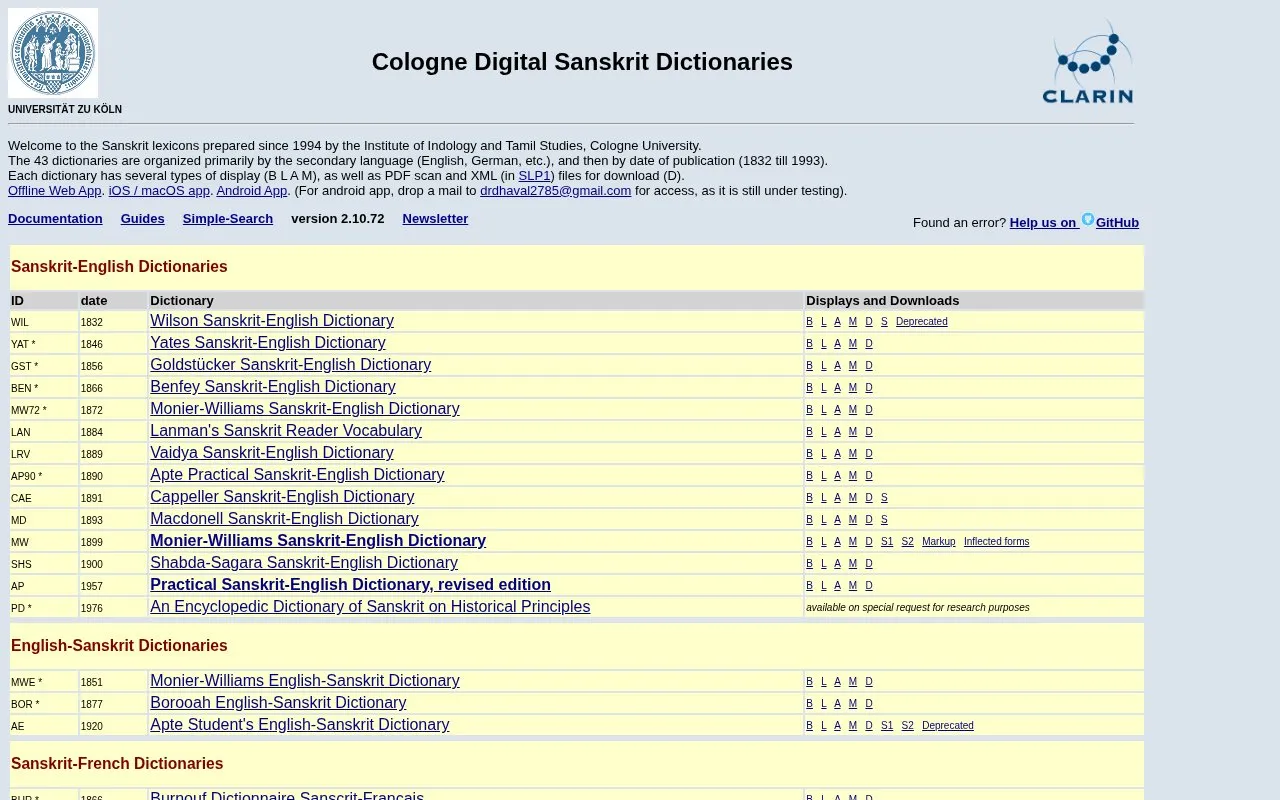Open the iOS / macOS app link
The width and height of the screenshot is (1280, 800).
159,190
